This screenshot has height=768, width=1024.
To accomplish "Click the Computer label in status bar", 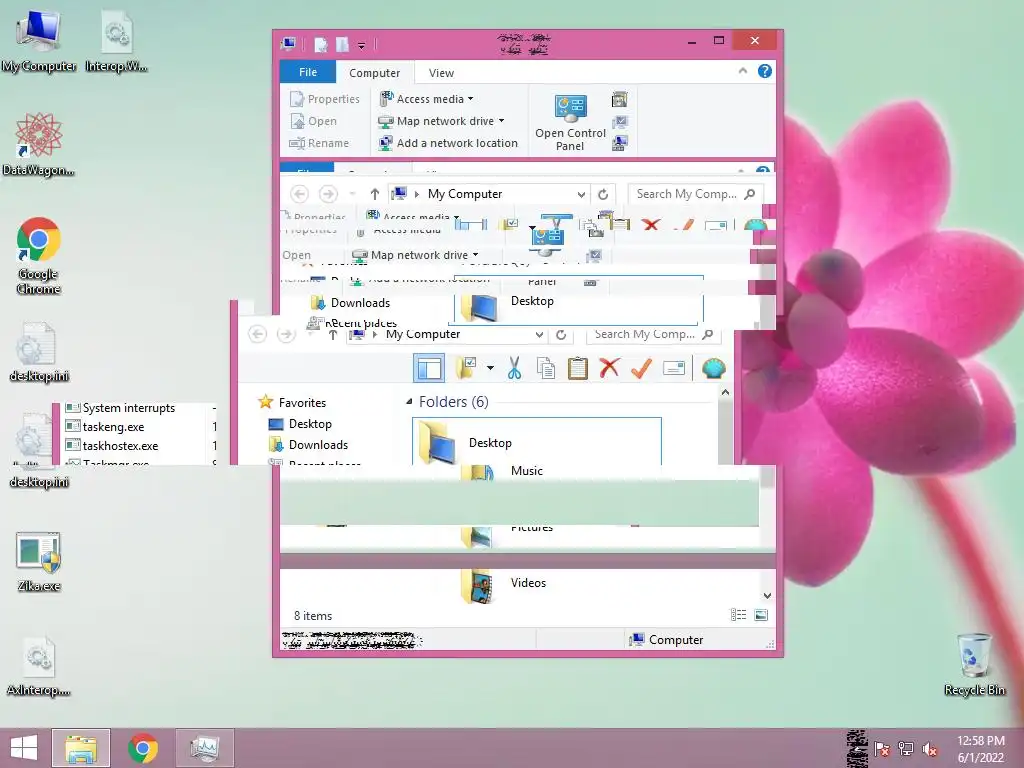I will tap(676, 640).
